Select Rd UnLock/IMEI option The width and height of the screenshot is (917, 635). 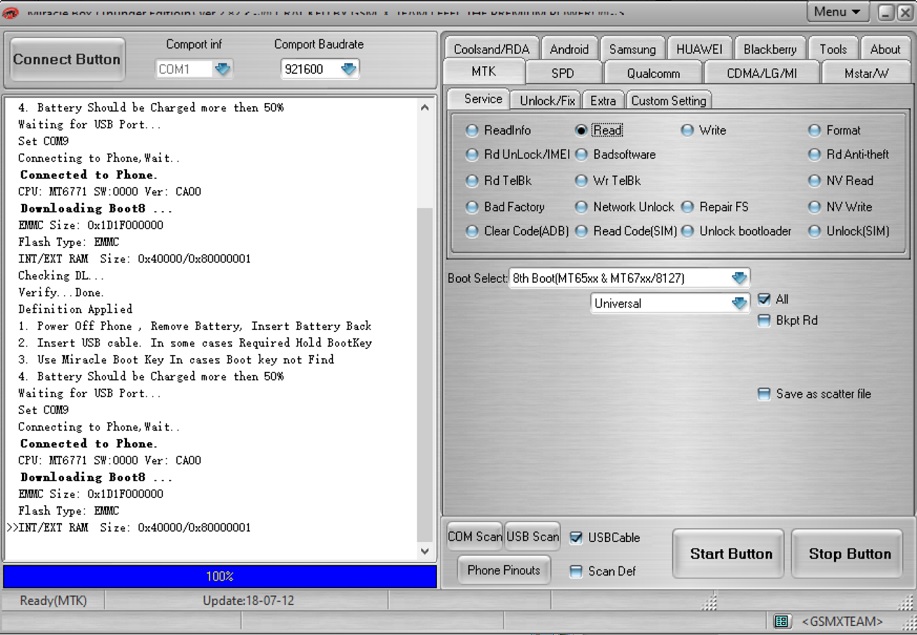pyautogui.click(x=517, y=154)
